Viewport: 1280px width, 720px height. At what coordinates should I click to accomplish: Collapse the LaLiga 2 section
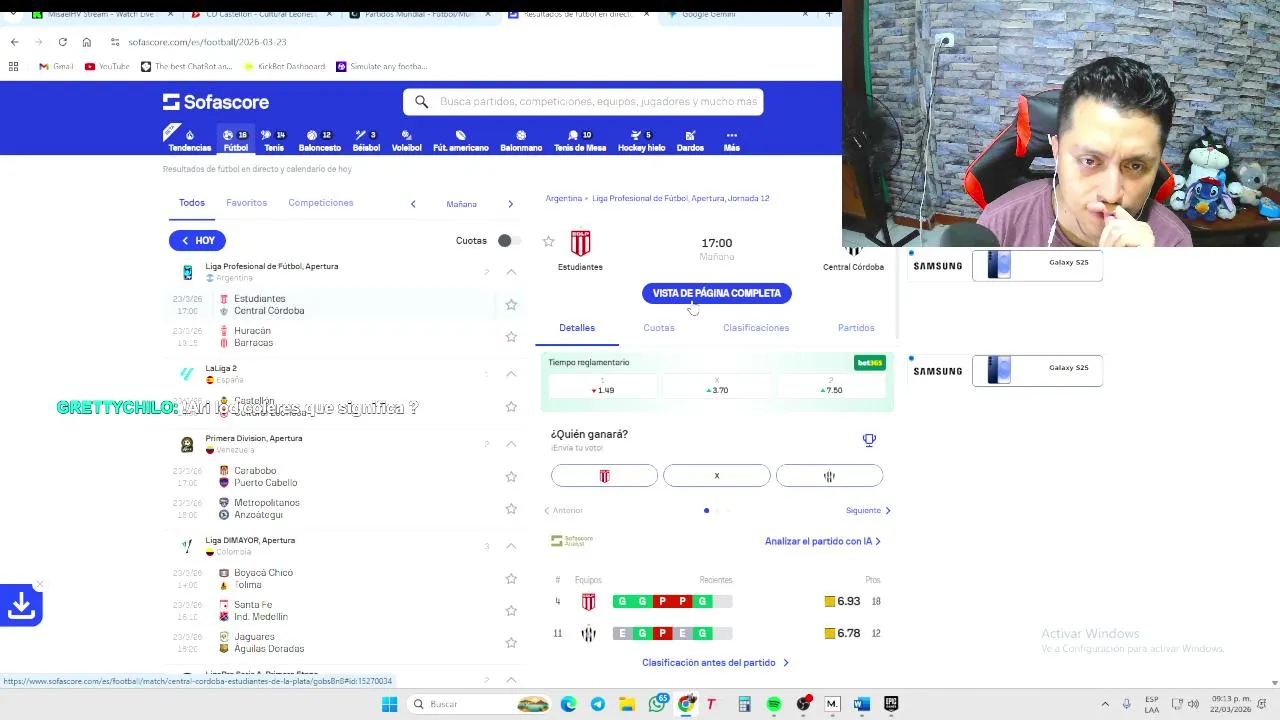pos(511,374)
